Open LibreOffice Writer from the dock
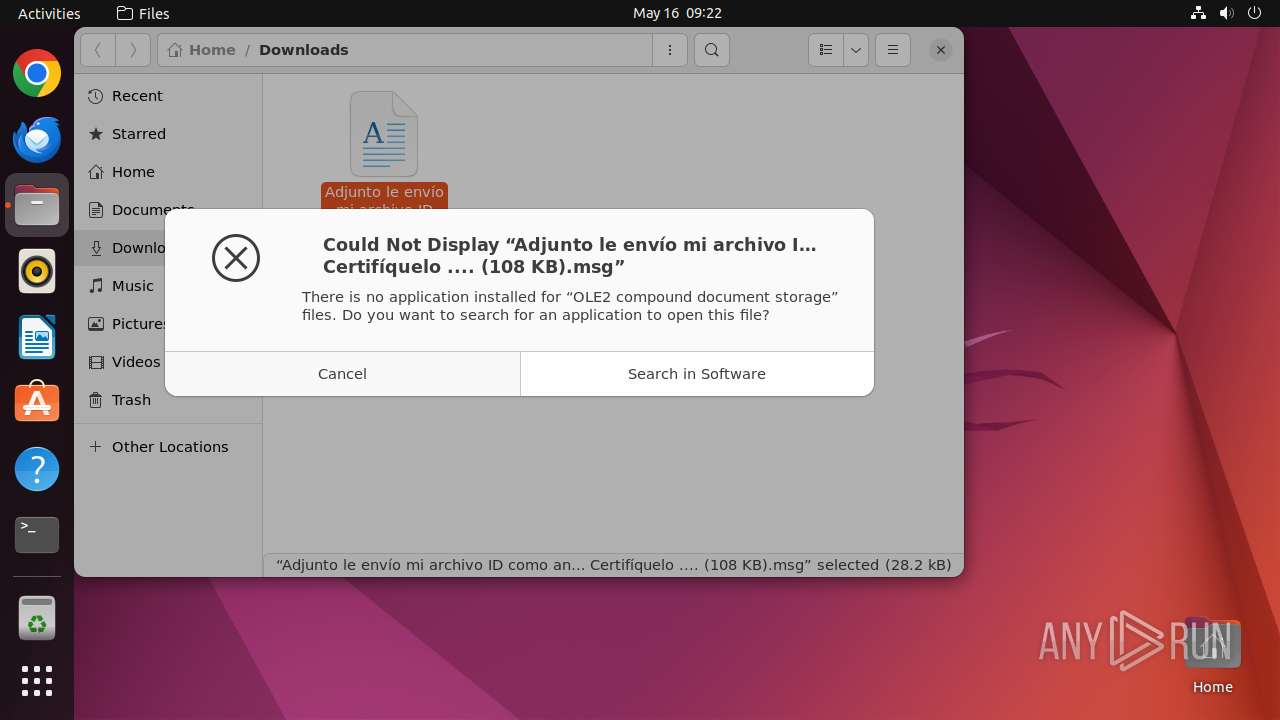 [x=37, y=337]
